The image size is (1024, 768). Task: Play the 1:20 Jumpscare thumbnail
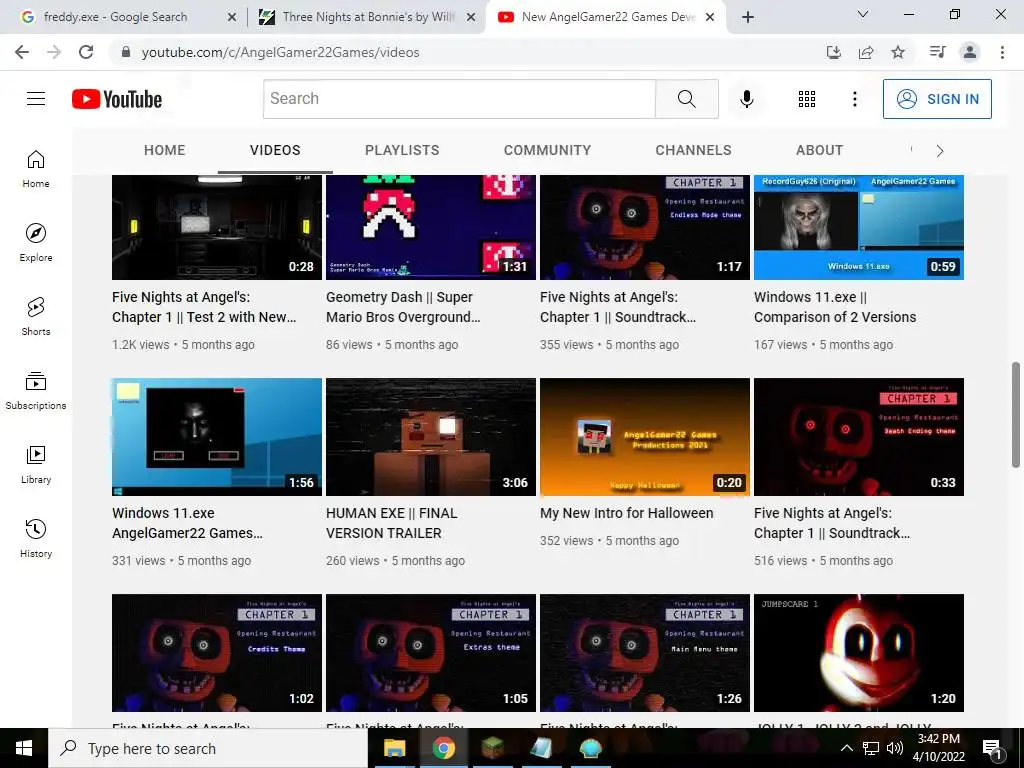coord(859,652)
